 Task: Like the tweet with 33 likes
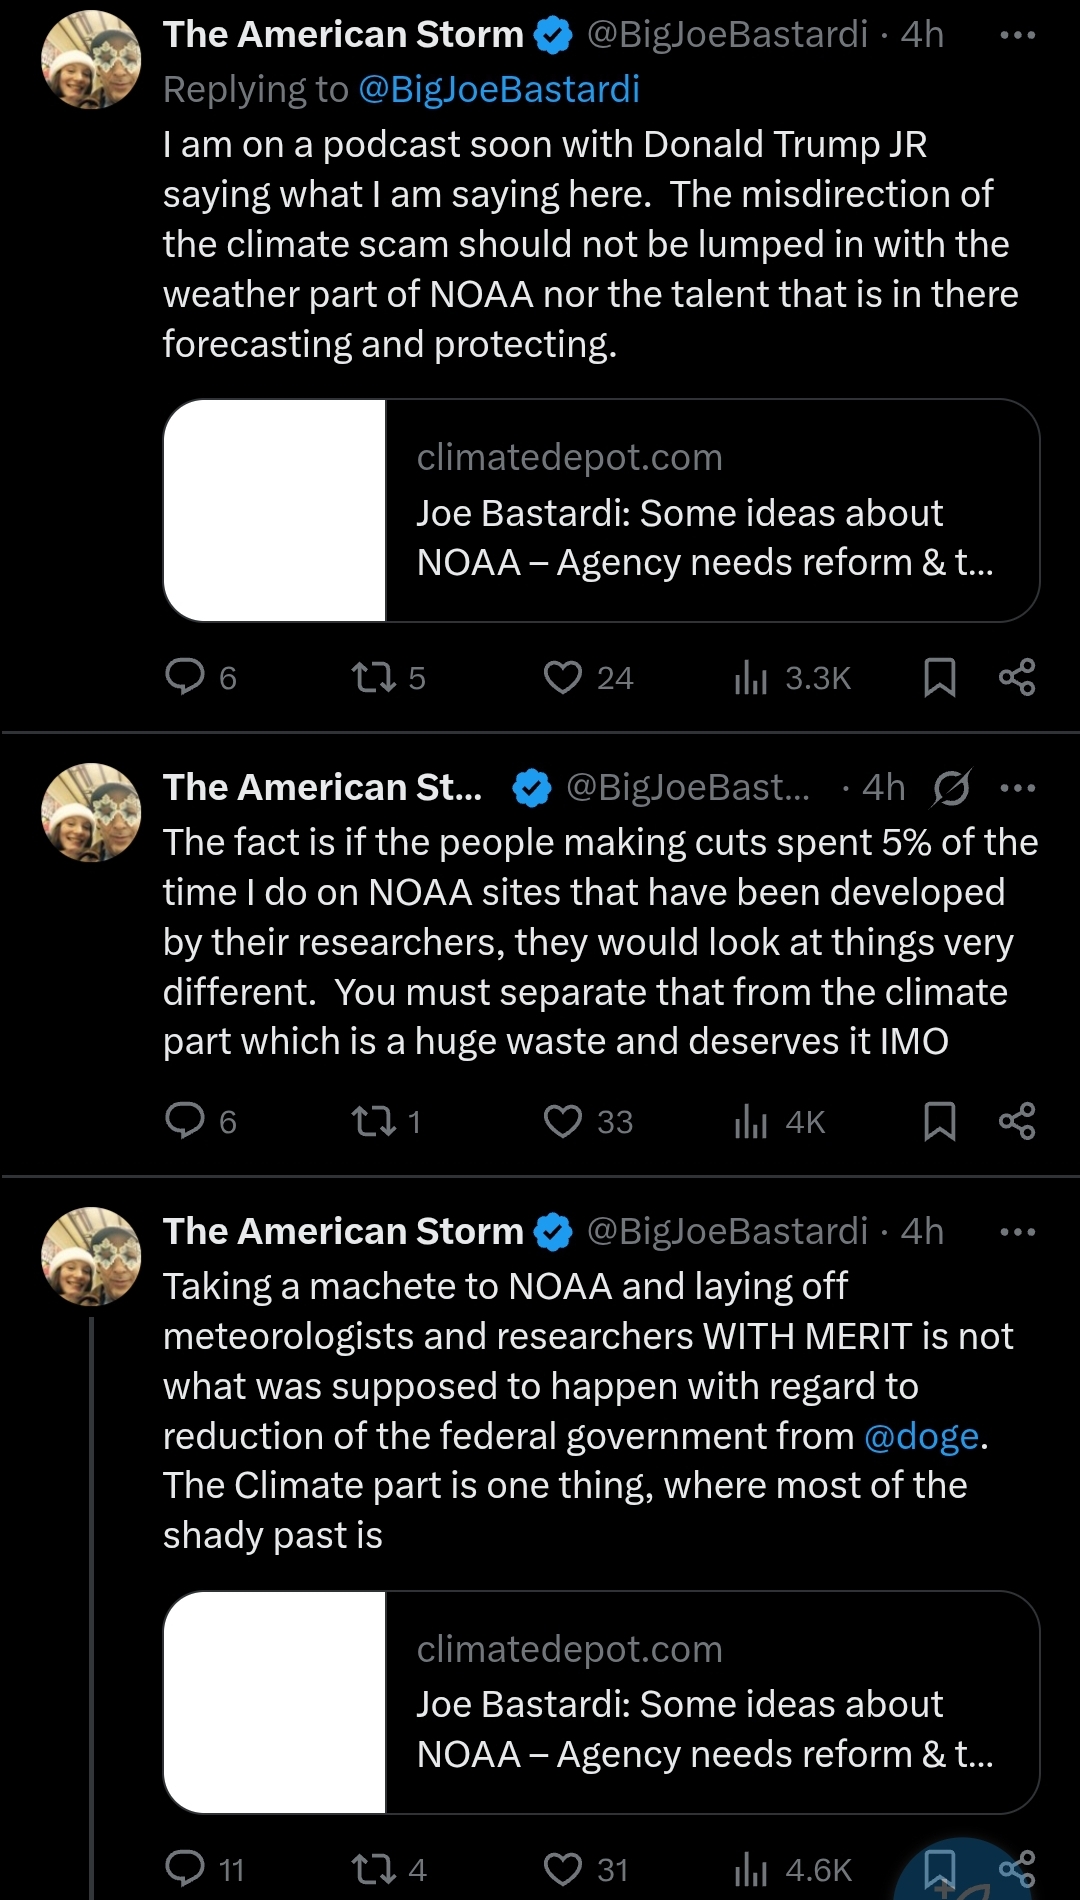(x=588, y=1121)
